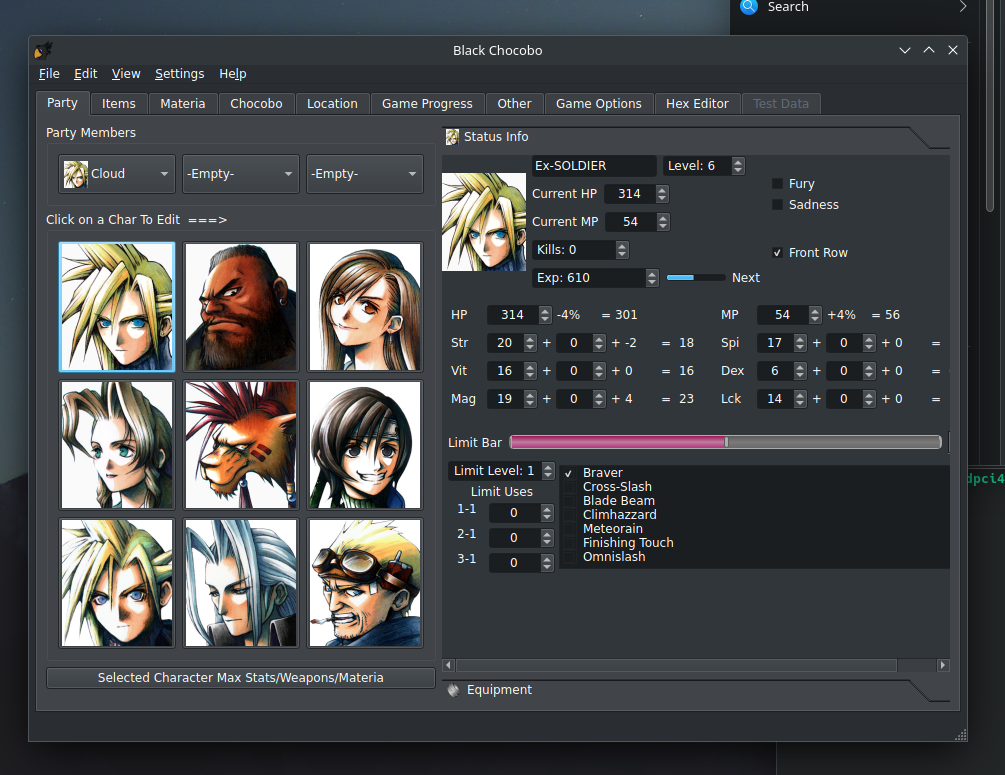Increase Level spinner with up arrow
This screenshot has height=775, width=1005.
point(738,162)
